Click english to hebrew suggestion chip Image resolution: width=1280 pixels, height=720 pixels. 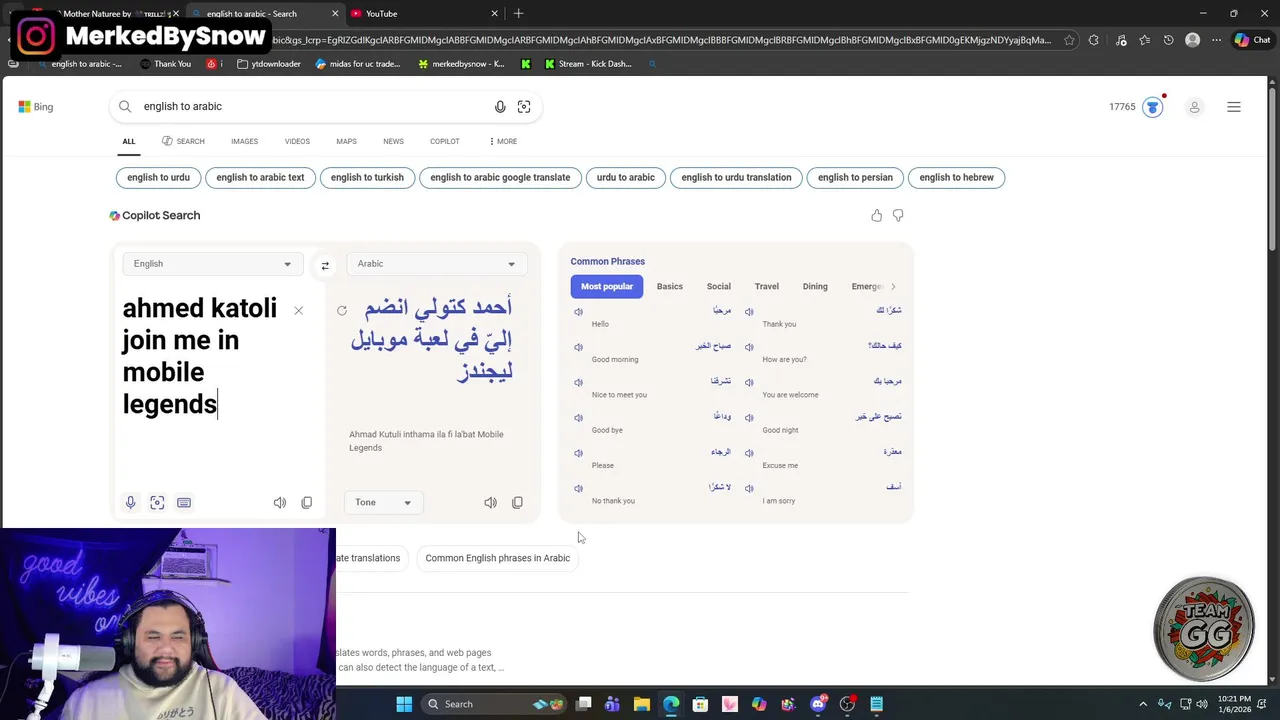pos(956,177)
